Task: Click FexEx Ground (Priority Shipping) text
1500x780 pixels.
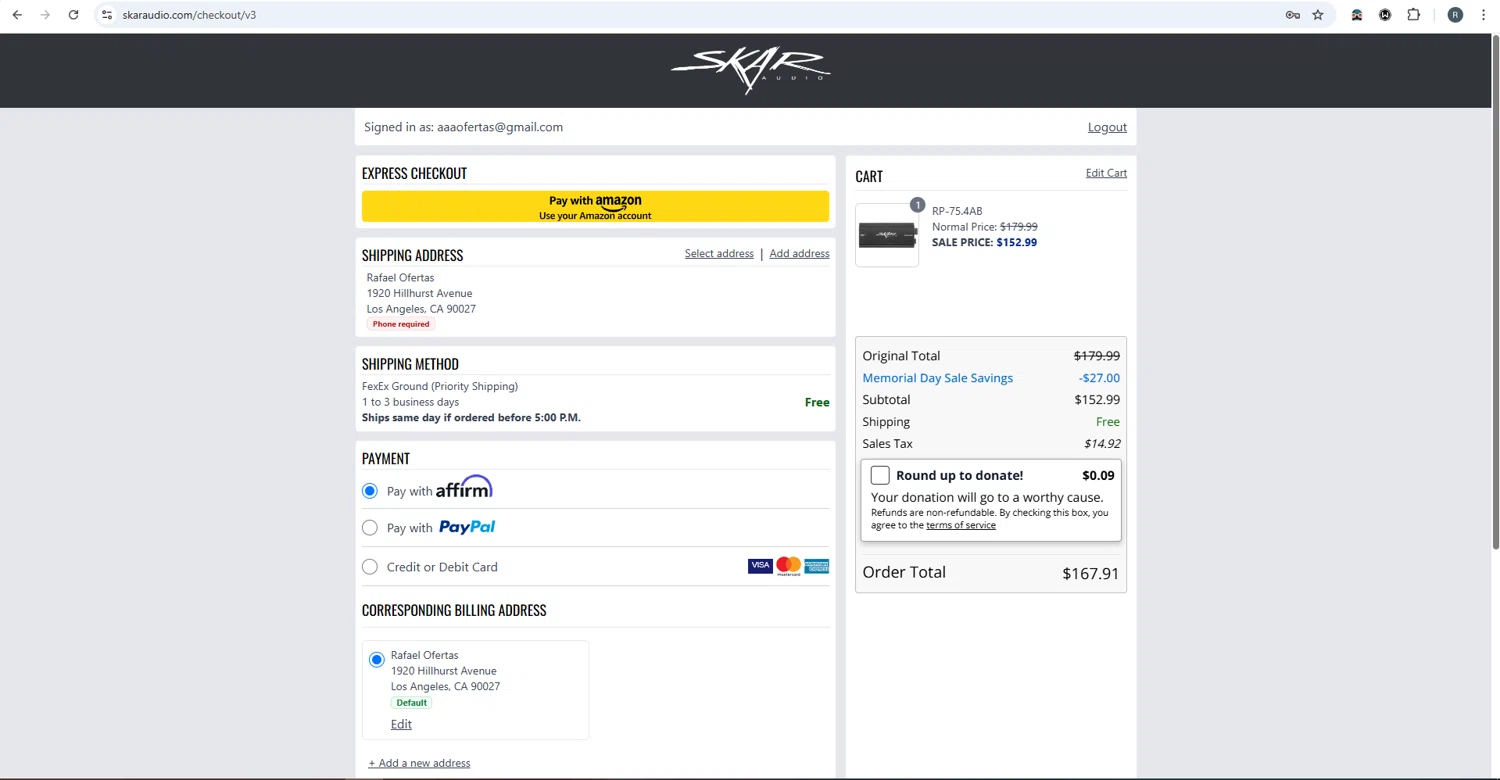Action: coord(440,386)
